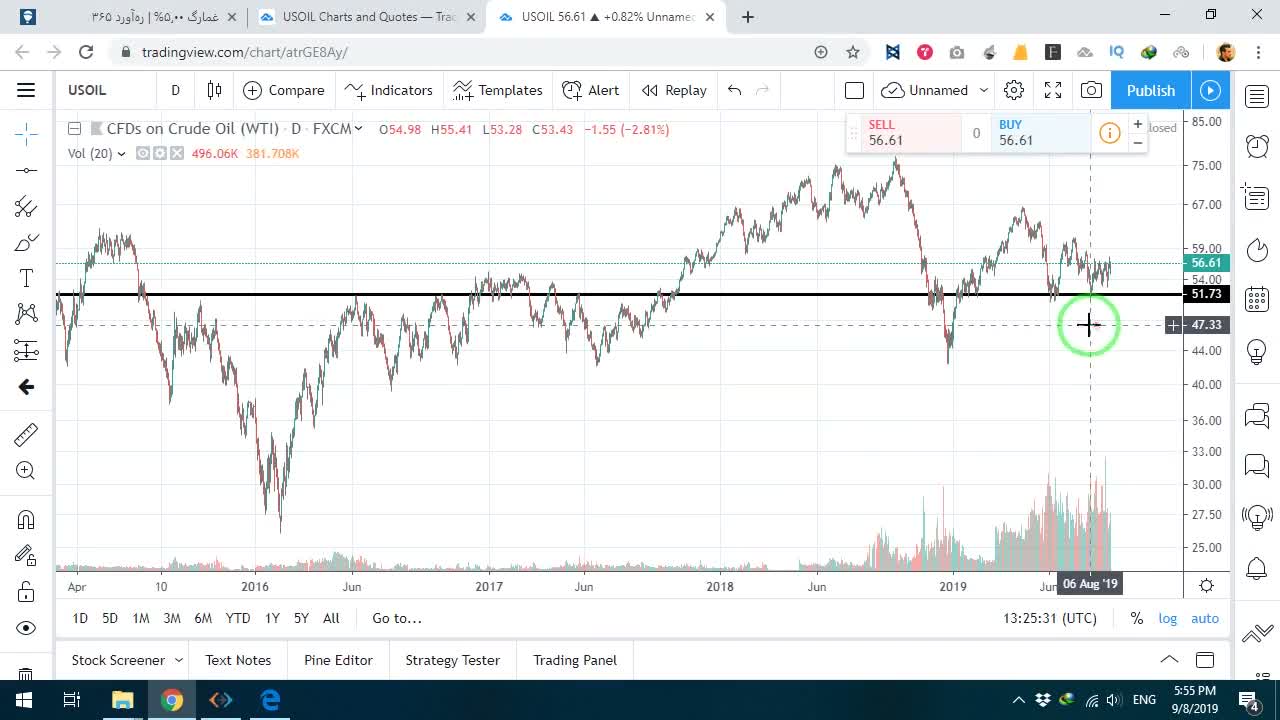Viewport: 1280px width, 720px height.
Task: Select the black horizontal line at 51.73
Action: 619,294
